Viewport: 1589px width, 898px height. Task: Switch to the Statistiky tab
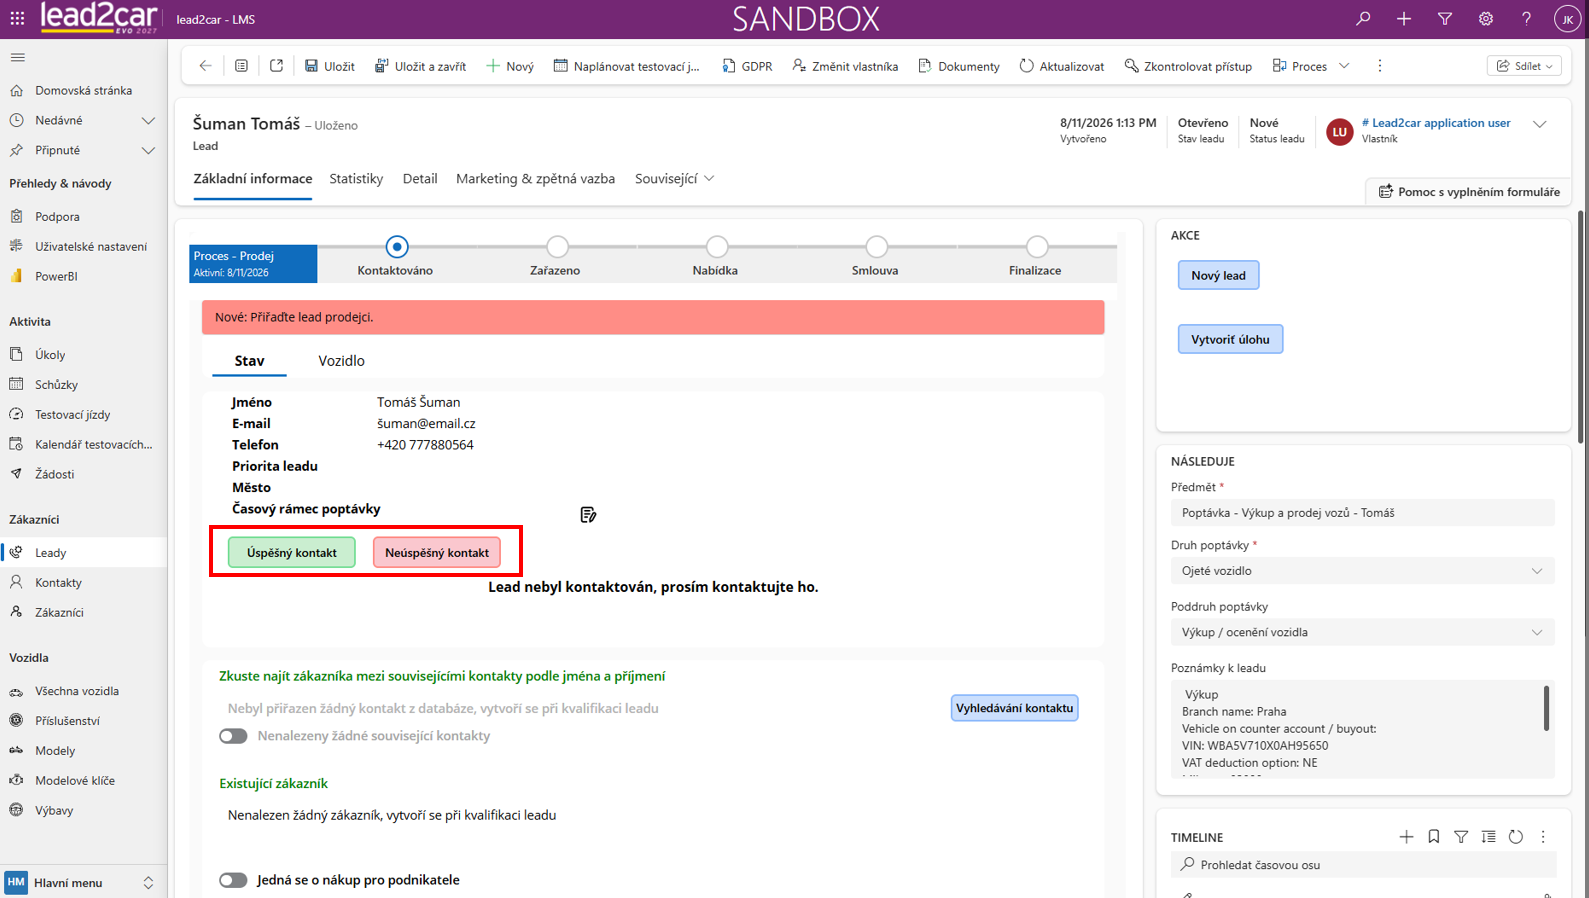pos(356,179)
